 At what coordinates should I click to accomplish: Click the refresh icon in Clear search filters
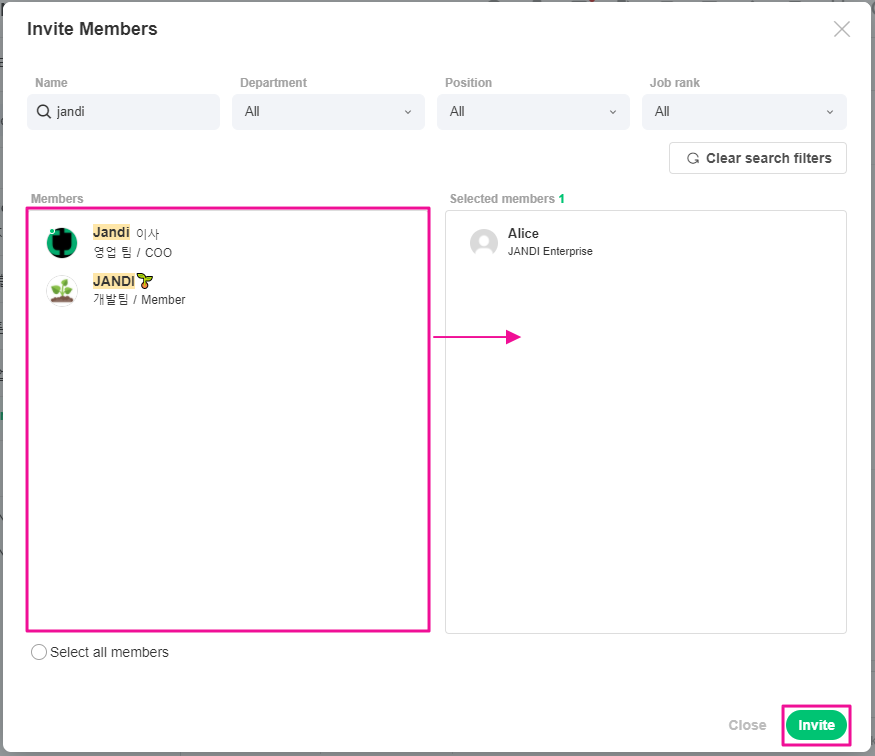693,158
